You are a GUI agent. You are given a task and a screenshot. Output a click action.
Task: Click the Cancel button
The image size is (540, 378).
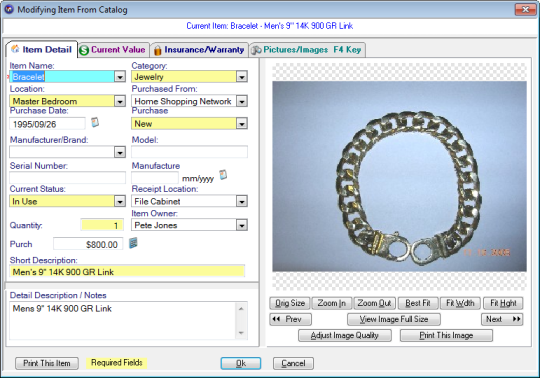(x=293, y=363)
